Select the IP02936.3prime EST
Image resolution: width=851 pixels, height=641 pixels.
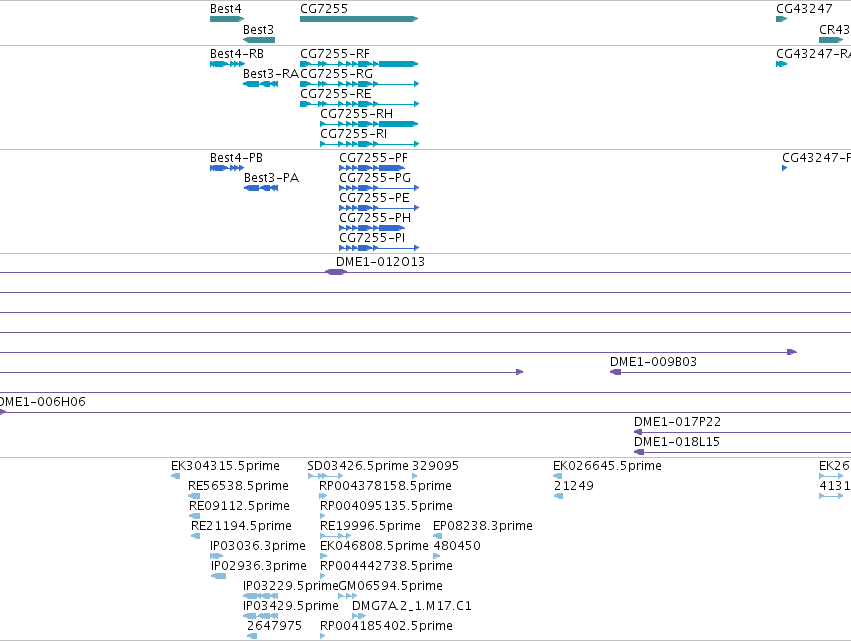point(218,576)
